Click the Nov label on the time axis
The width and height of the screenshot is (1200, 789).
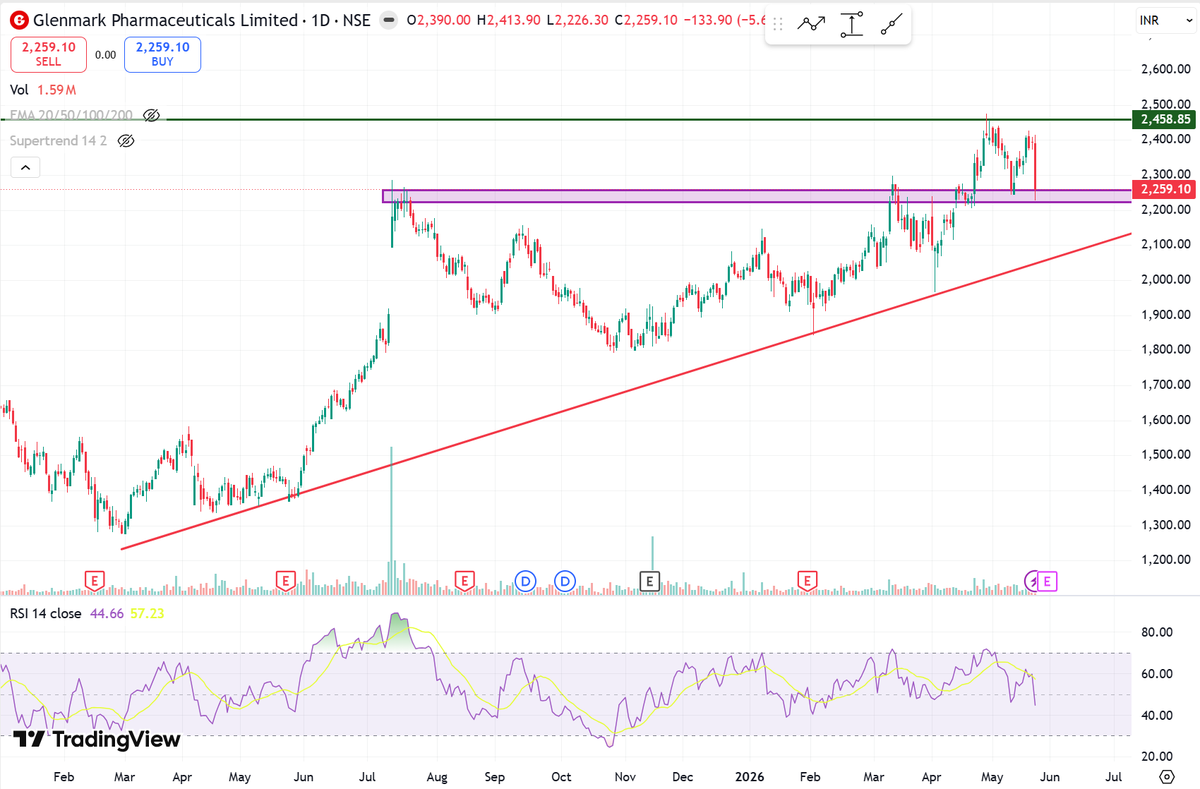(625, 776)
